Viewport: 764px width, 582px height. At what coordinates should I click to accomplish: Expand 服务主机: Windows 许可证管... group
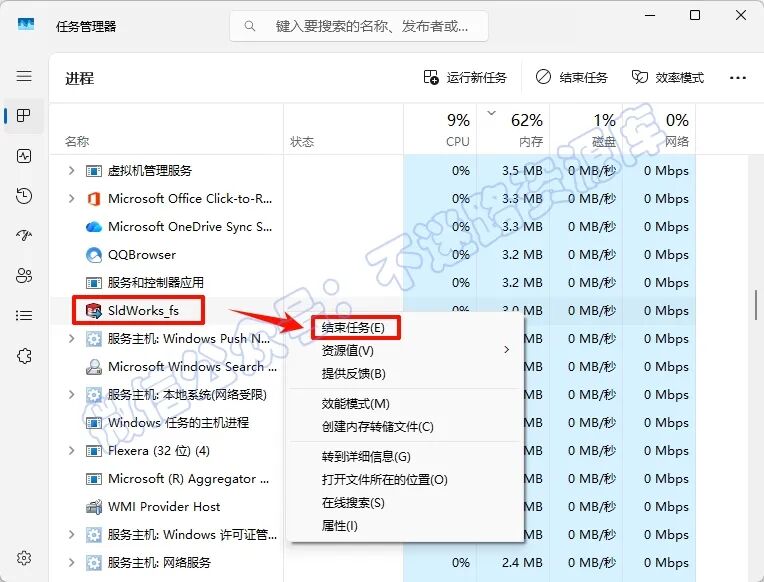click(x=72, y=534)
